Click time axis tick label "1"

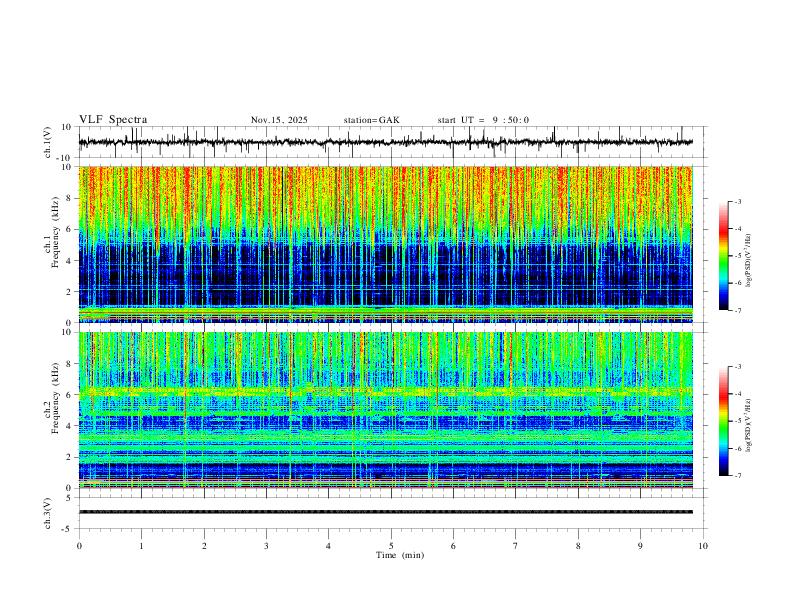tap(141, 546)
